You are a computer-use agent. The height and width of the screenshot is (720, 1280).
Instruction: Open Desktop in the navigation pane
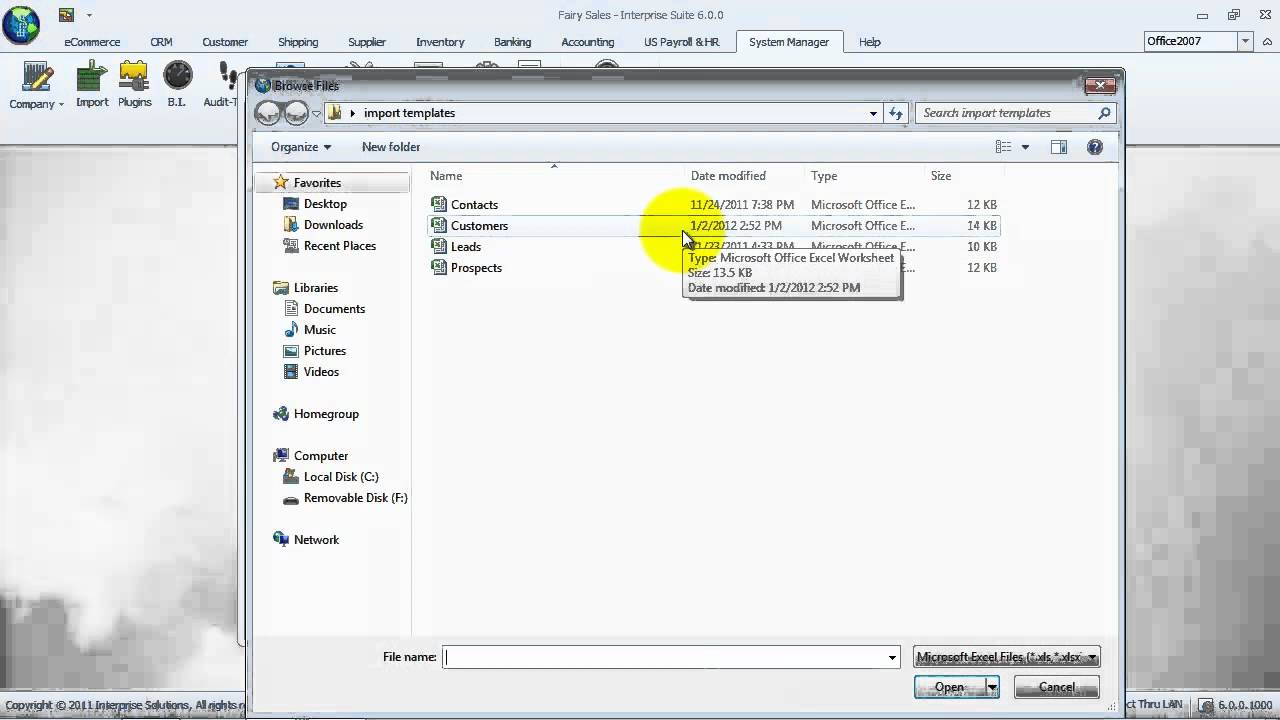pos(325,204)
